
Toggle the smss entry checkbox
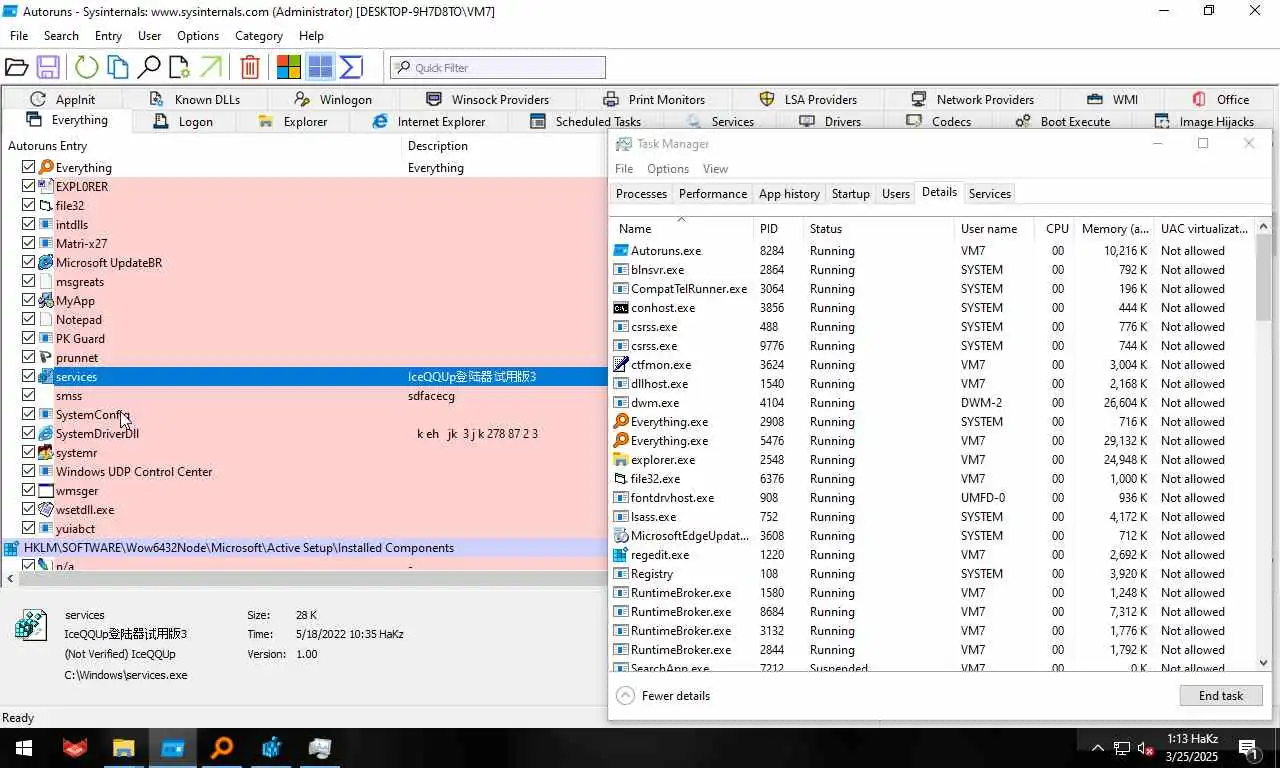(28, 396)
